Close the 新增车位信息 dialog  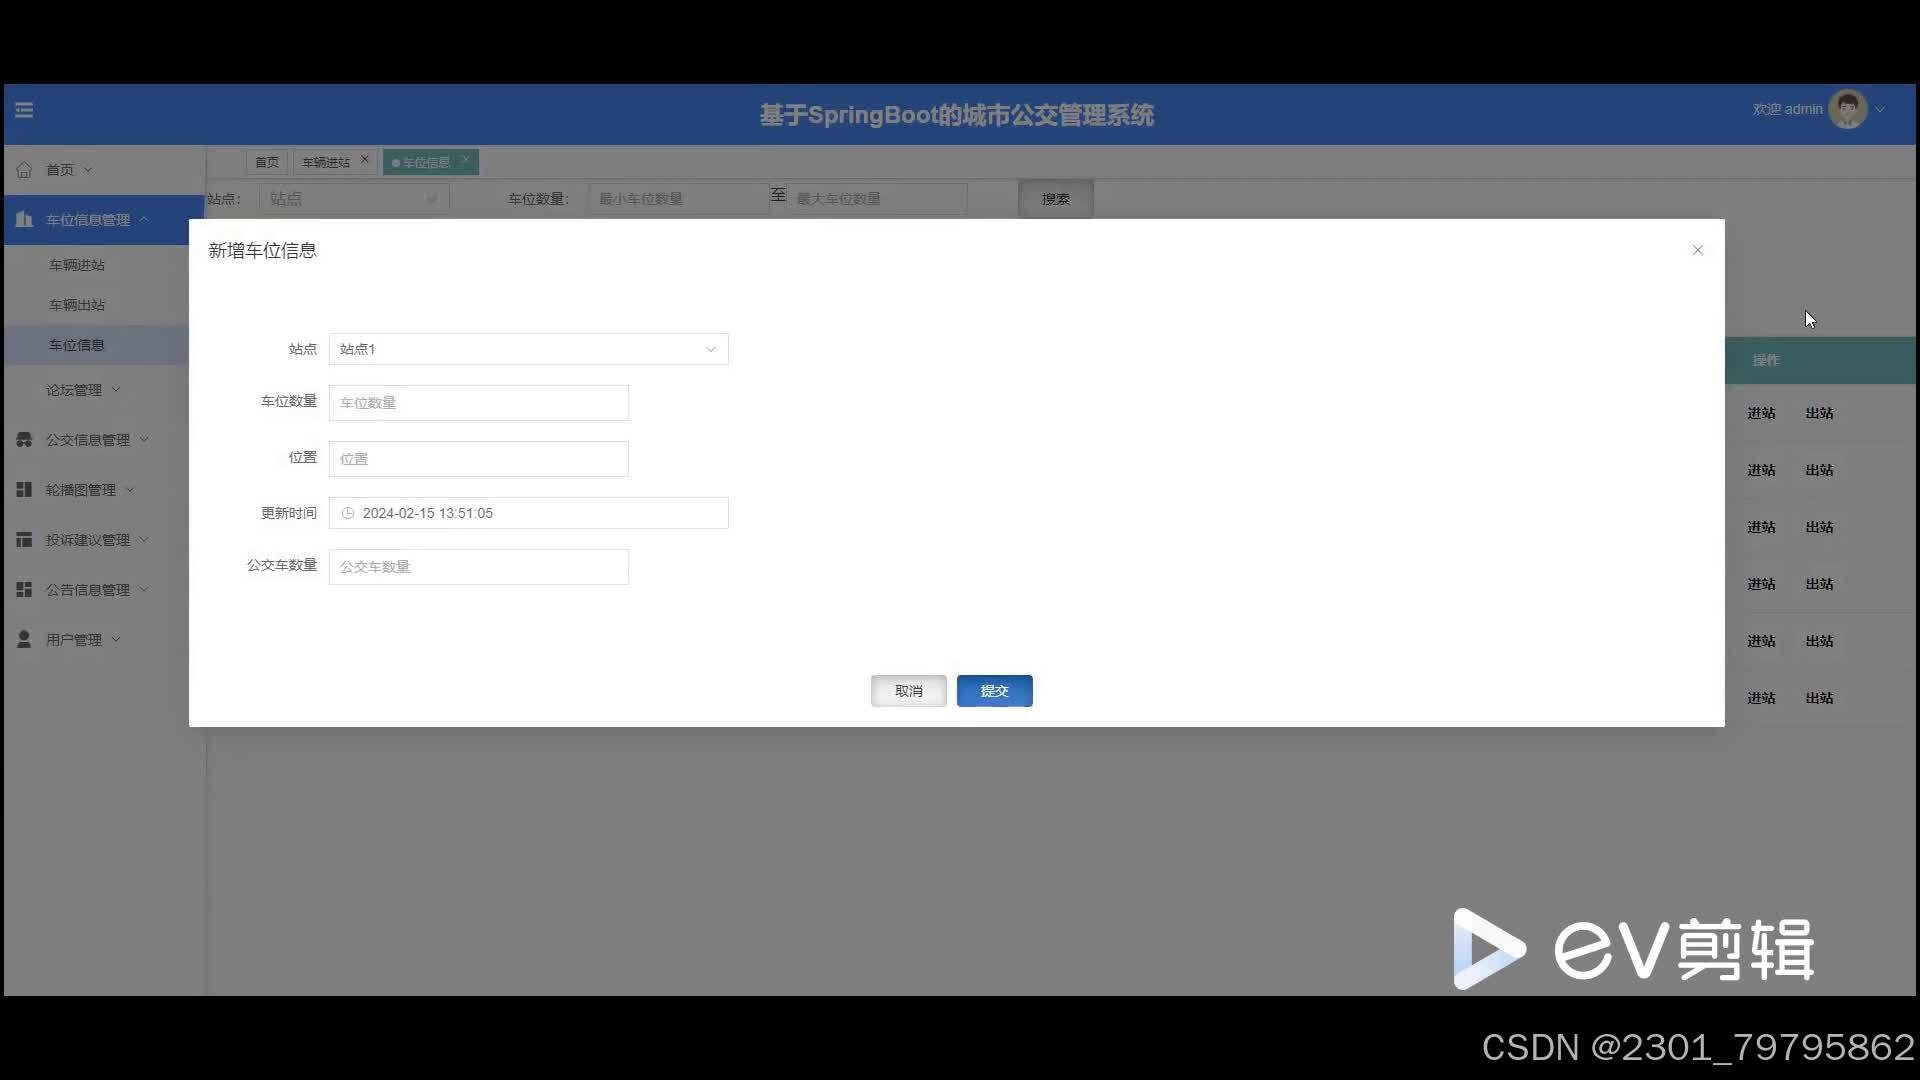(x=1697, y=250)
